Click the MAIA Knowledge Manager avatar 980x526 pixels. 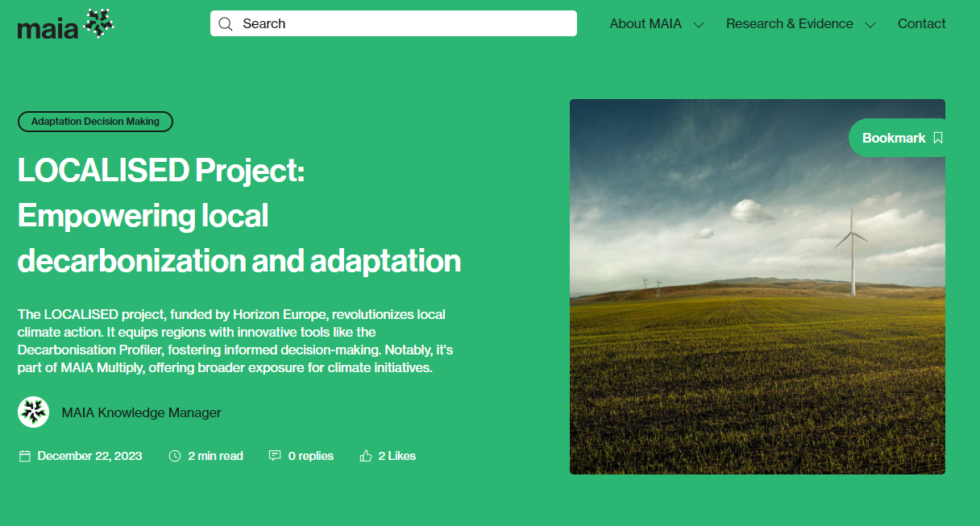(x=33, y=412)
